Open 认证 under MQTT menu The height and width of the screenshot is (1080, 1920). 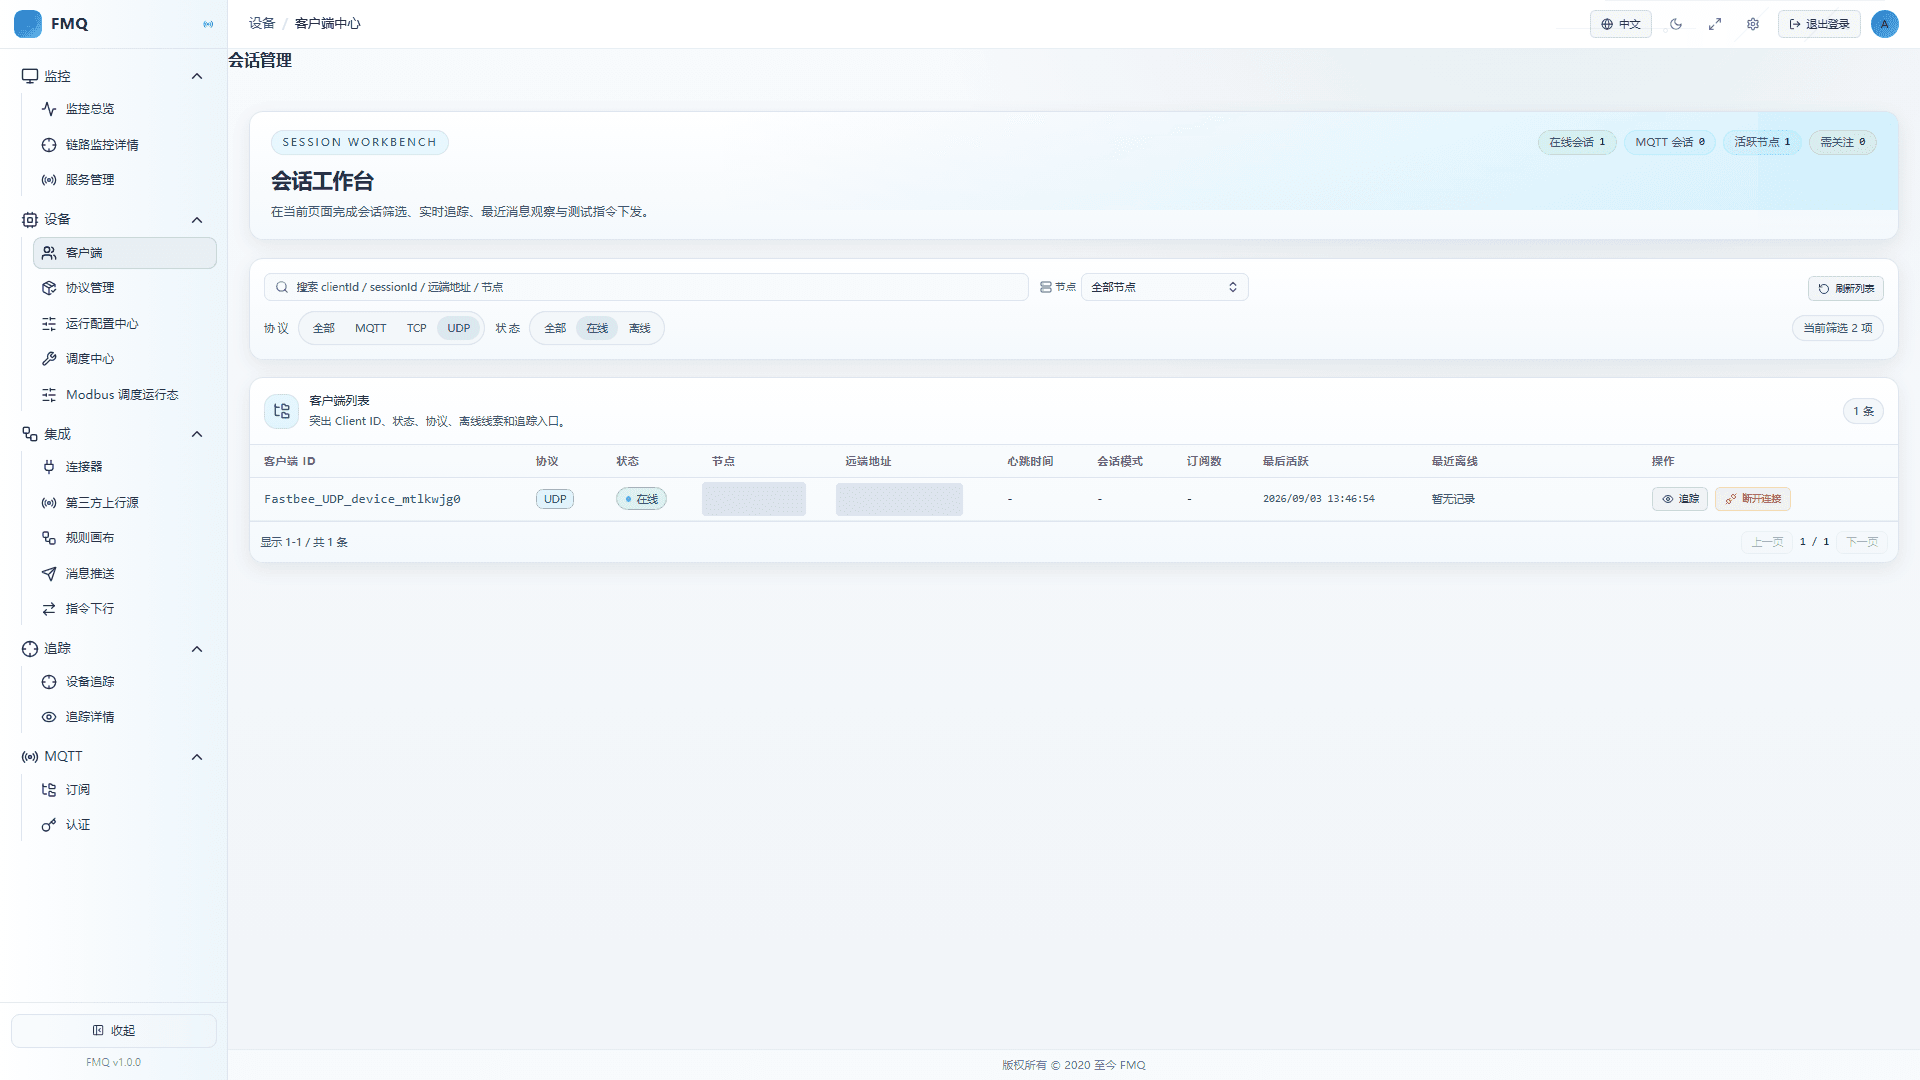[x=124, y=825]
